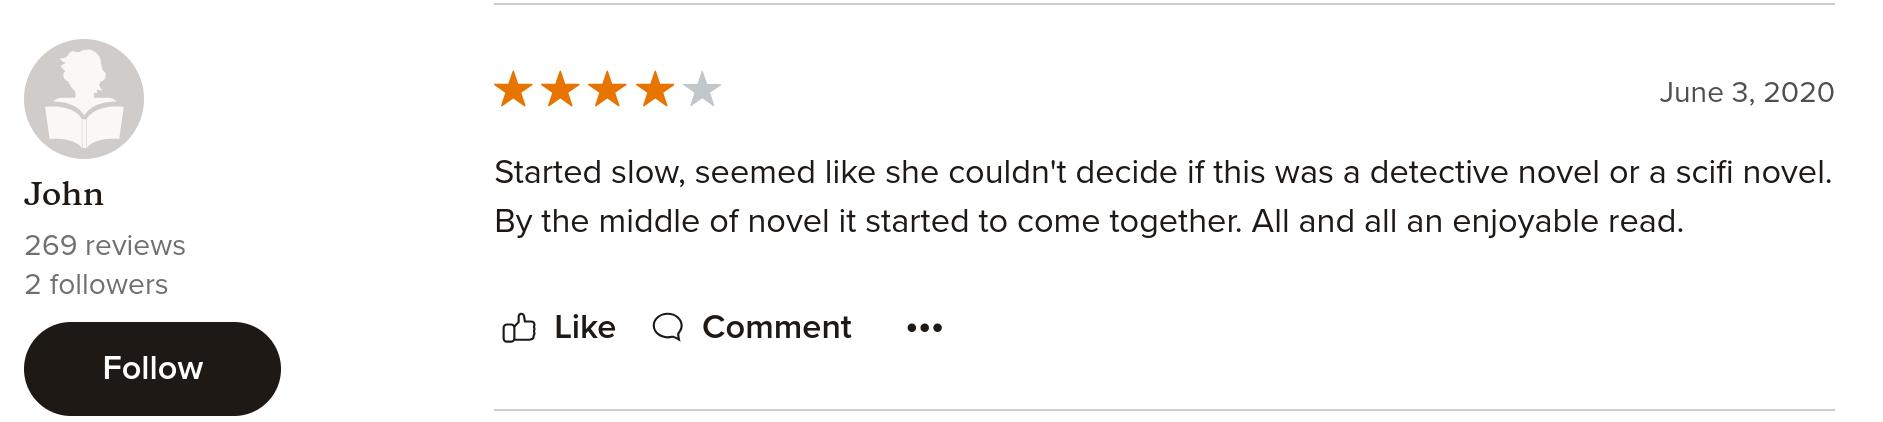Click the Comment text label
The image size is (1883, 422).
tap(776, 327)
